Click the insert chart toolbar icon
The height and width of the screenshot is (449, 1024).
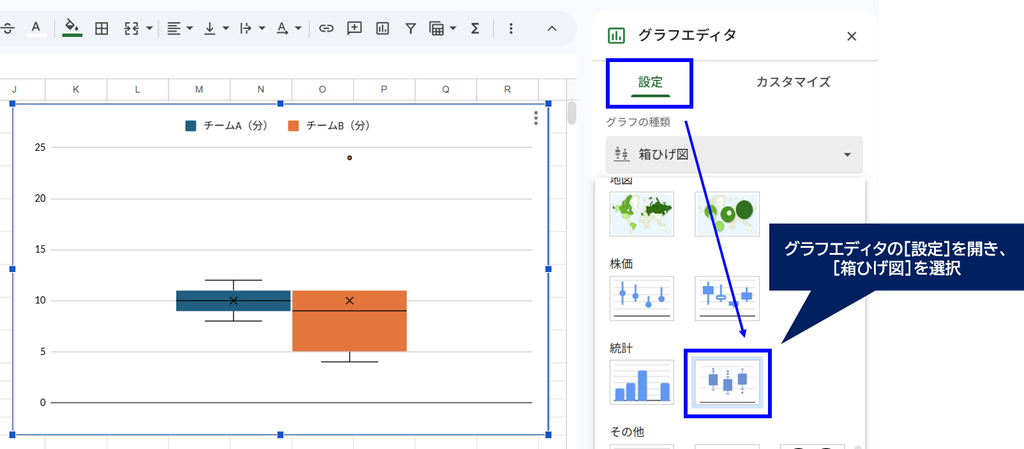coord(383,28)
